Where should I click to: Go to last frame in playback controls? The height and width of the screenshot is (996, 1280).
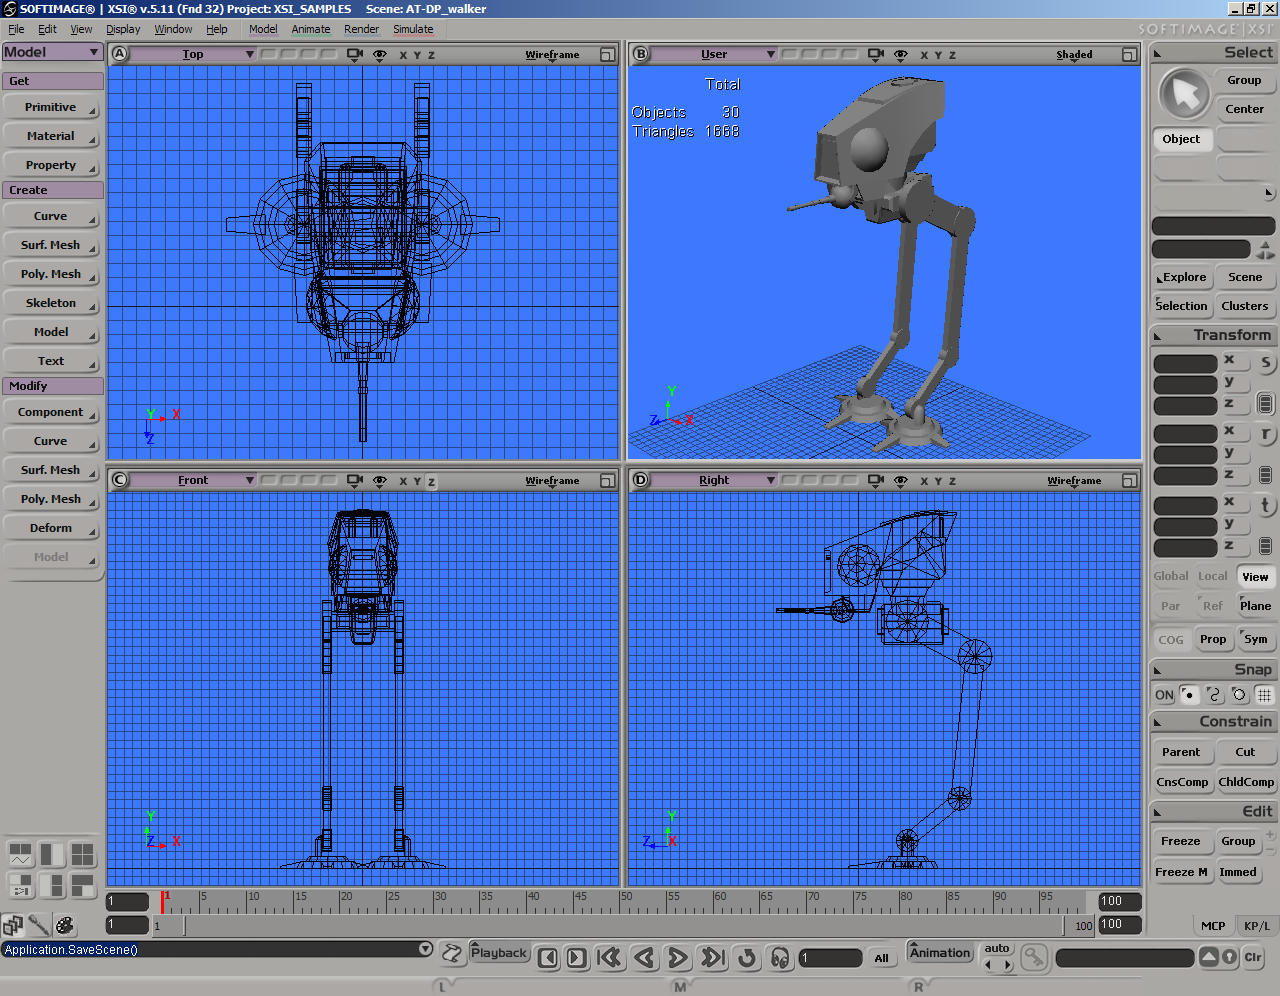(712, 958)
